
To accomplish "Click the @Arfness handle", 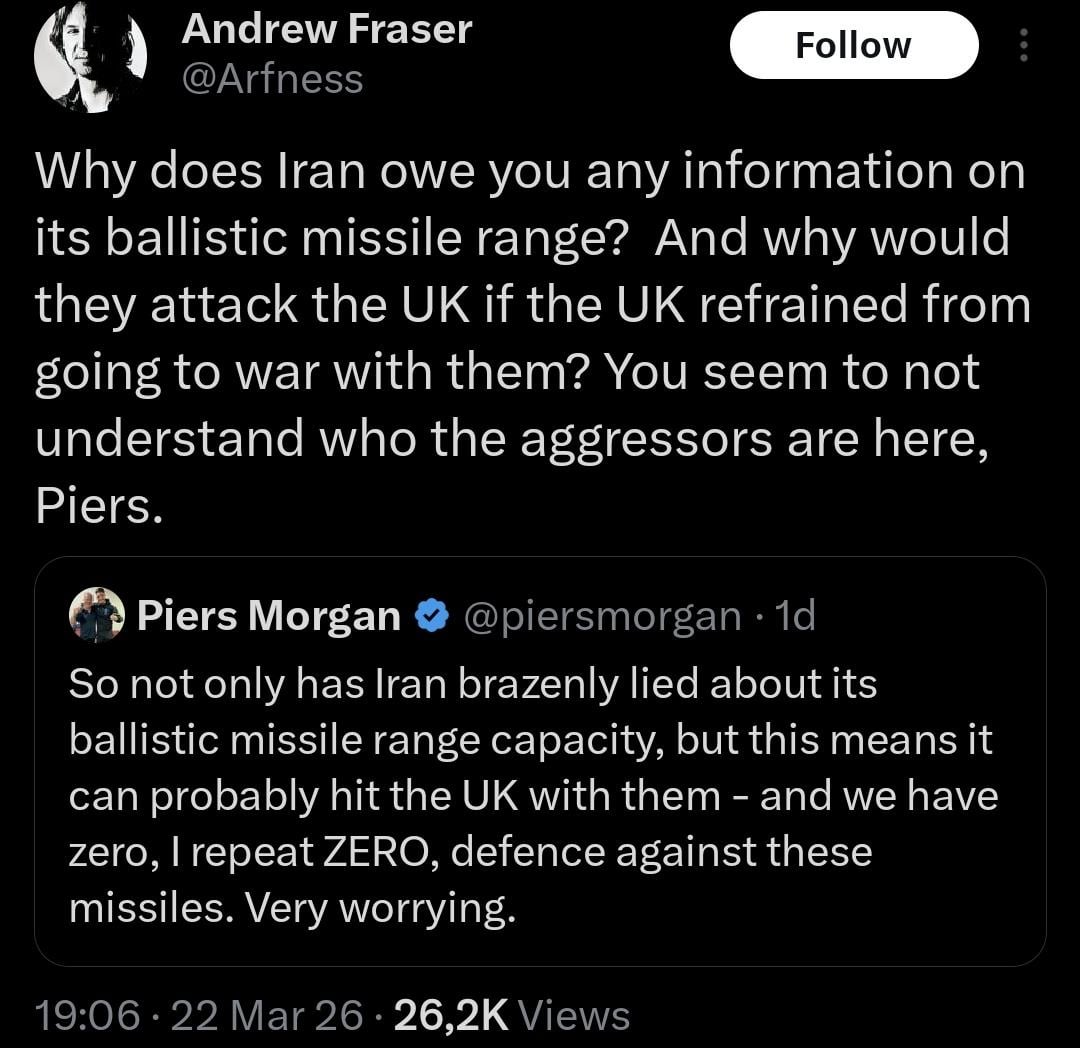I will click(x=272, y=78).
